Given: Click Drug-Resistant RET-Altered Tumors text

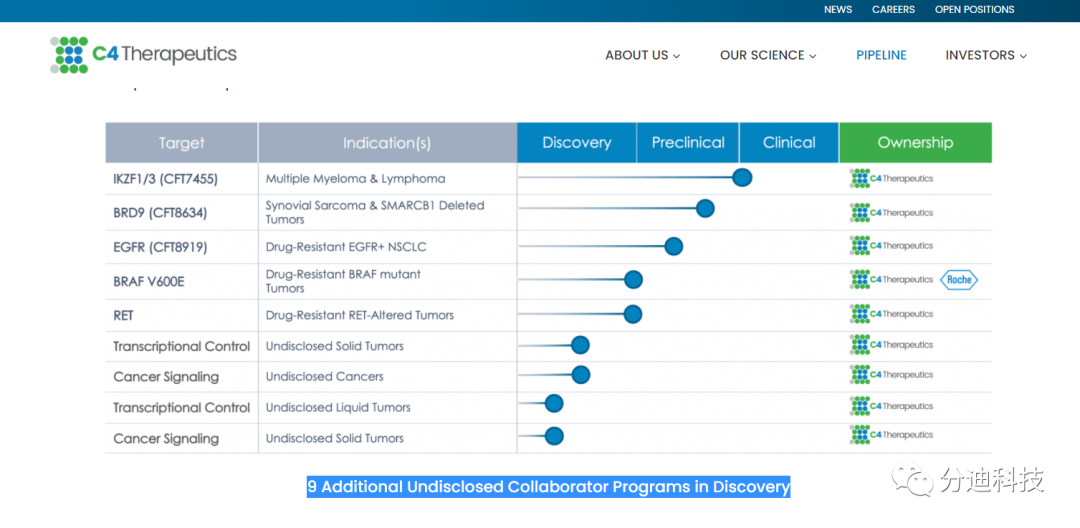Looking at the screenshot, I should click(360, 315).
